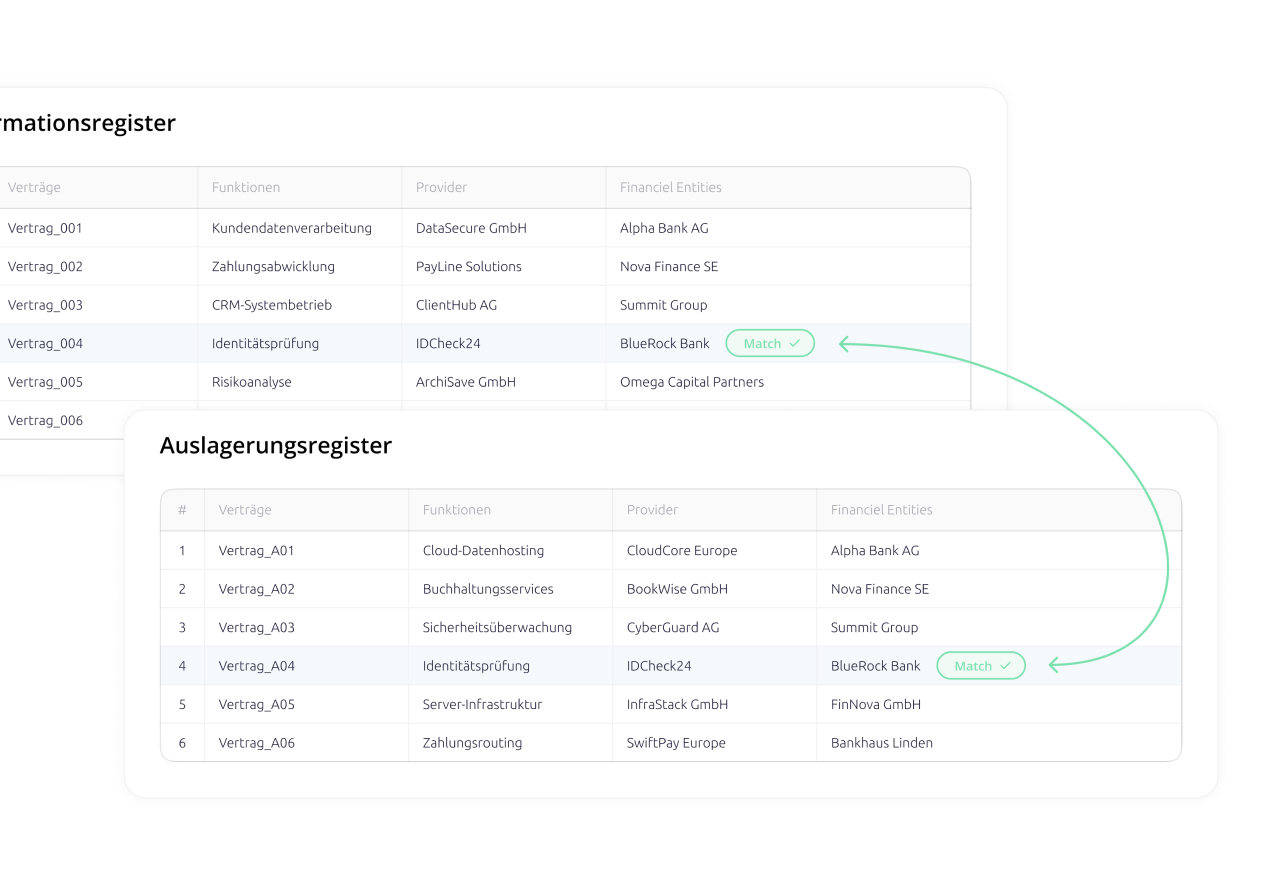
Task: Select IDCheck24 in the Vertrag_004 row
Action: (448, 343)
